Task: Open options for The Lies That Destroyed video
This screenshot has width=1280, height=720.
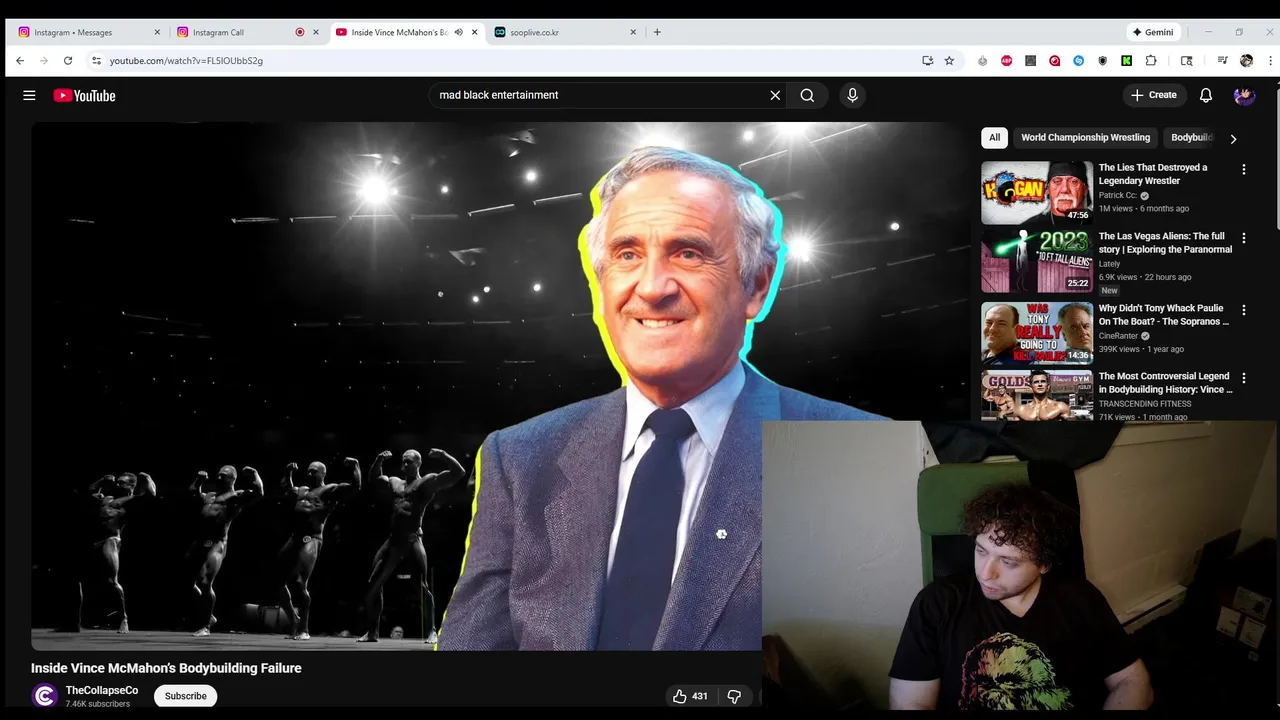Action: (1244, 170)
